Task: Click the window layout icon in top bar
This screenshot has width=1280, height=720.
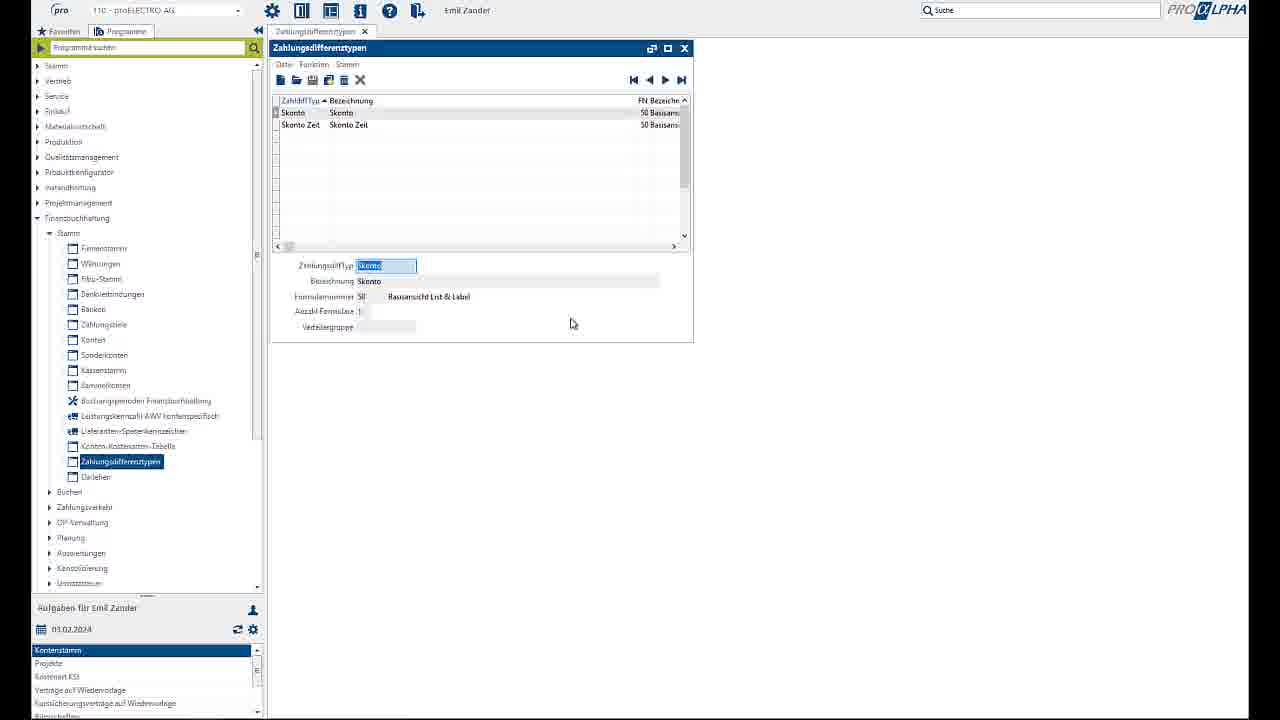Action: (x=331, y=11)
